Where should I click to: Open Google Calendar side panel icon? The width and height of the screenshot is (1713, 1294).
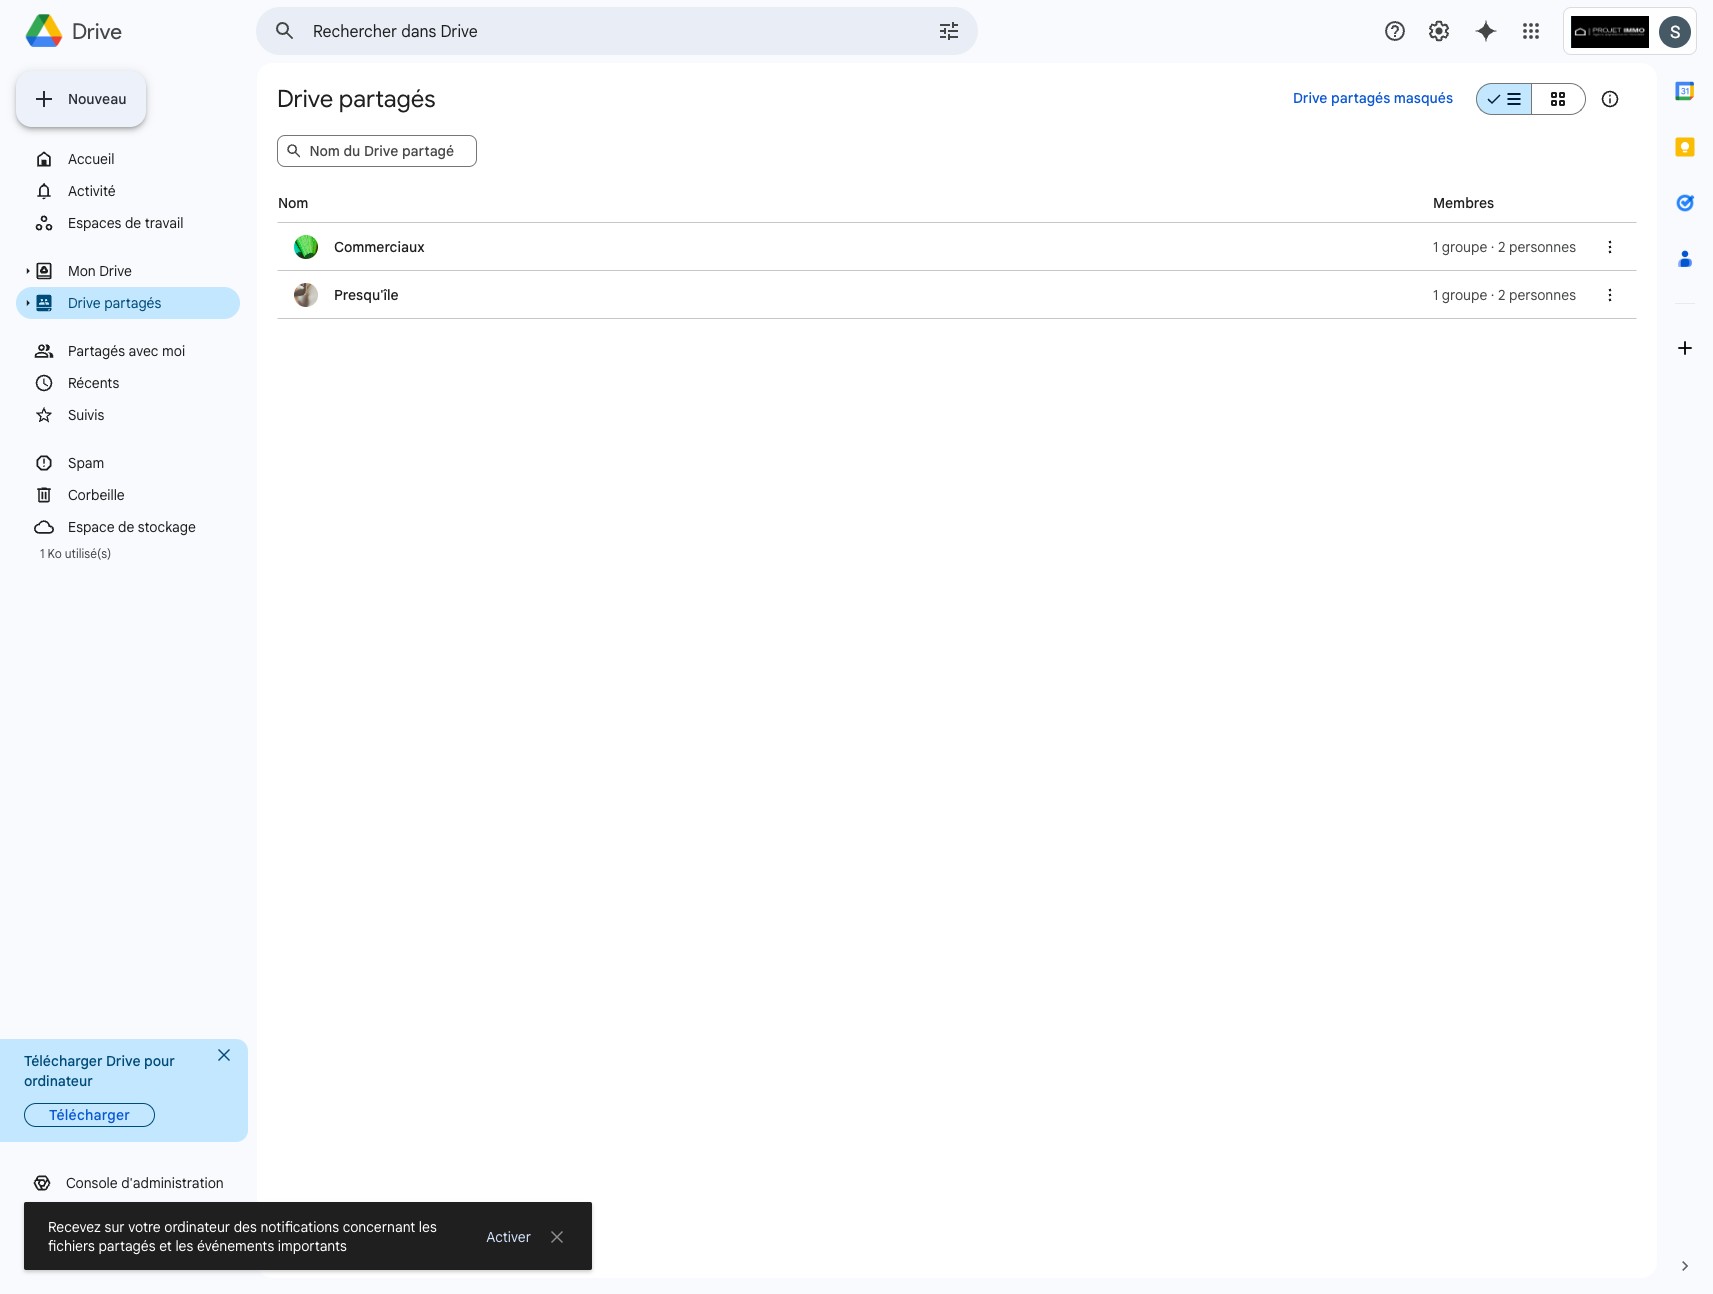pyautogui.click(x=1684, y=91)
